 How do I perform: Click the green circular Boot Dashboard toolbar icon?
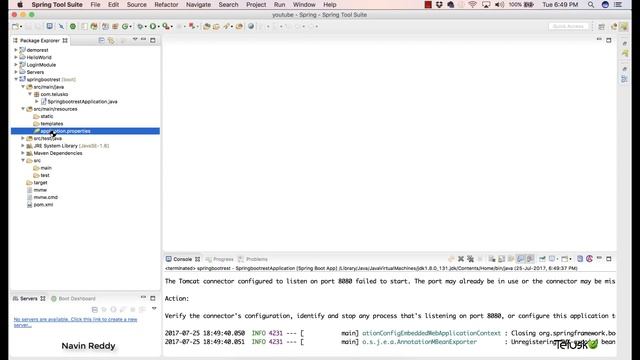(x=73, y=27)
